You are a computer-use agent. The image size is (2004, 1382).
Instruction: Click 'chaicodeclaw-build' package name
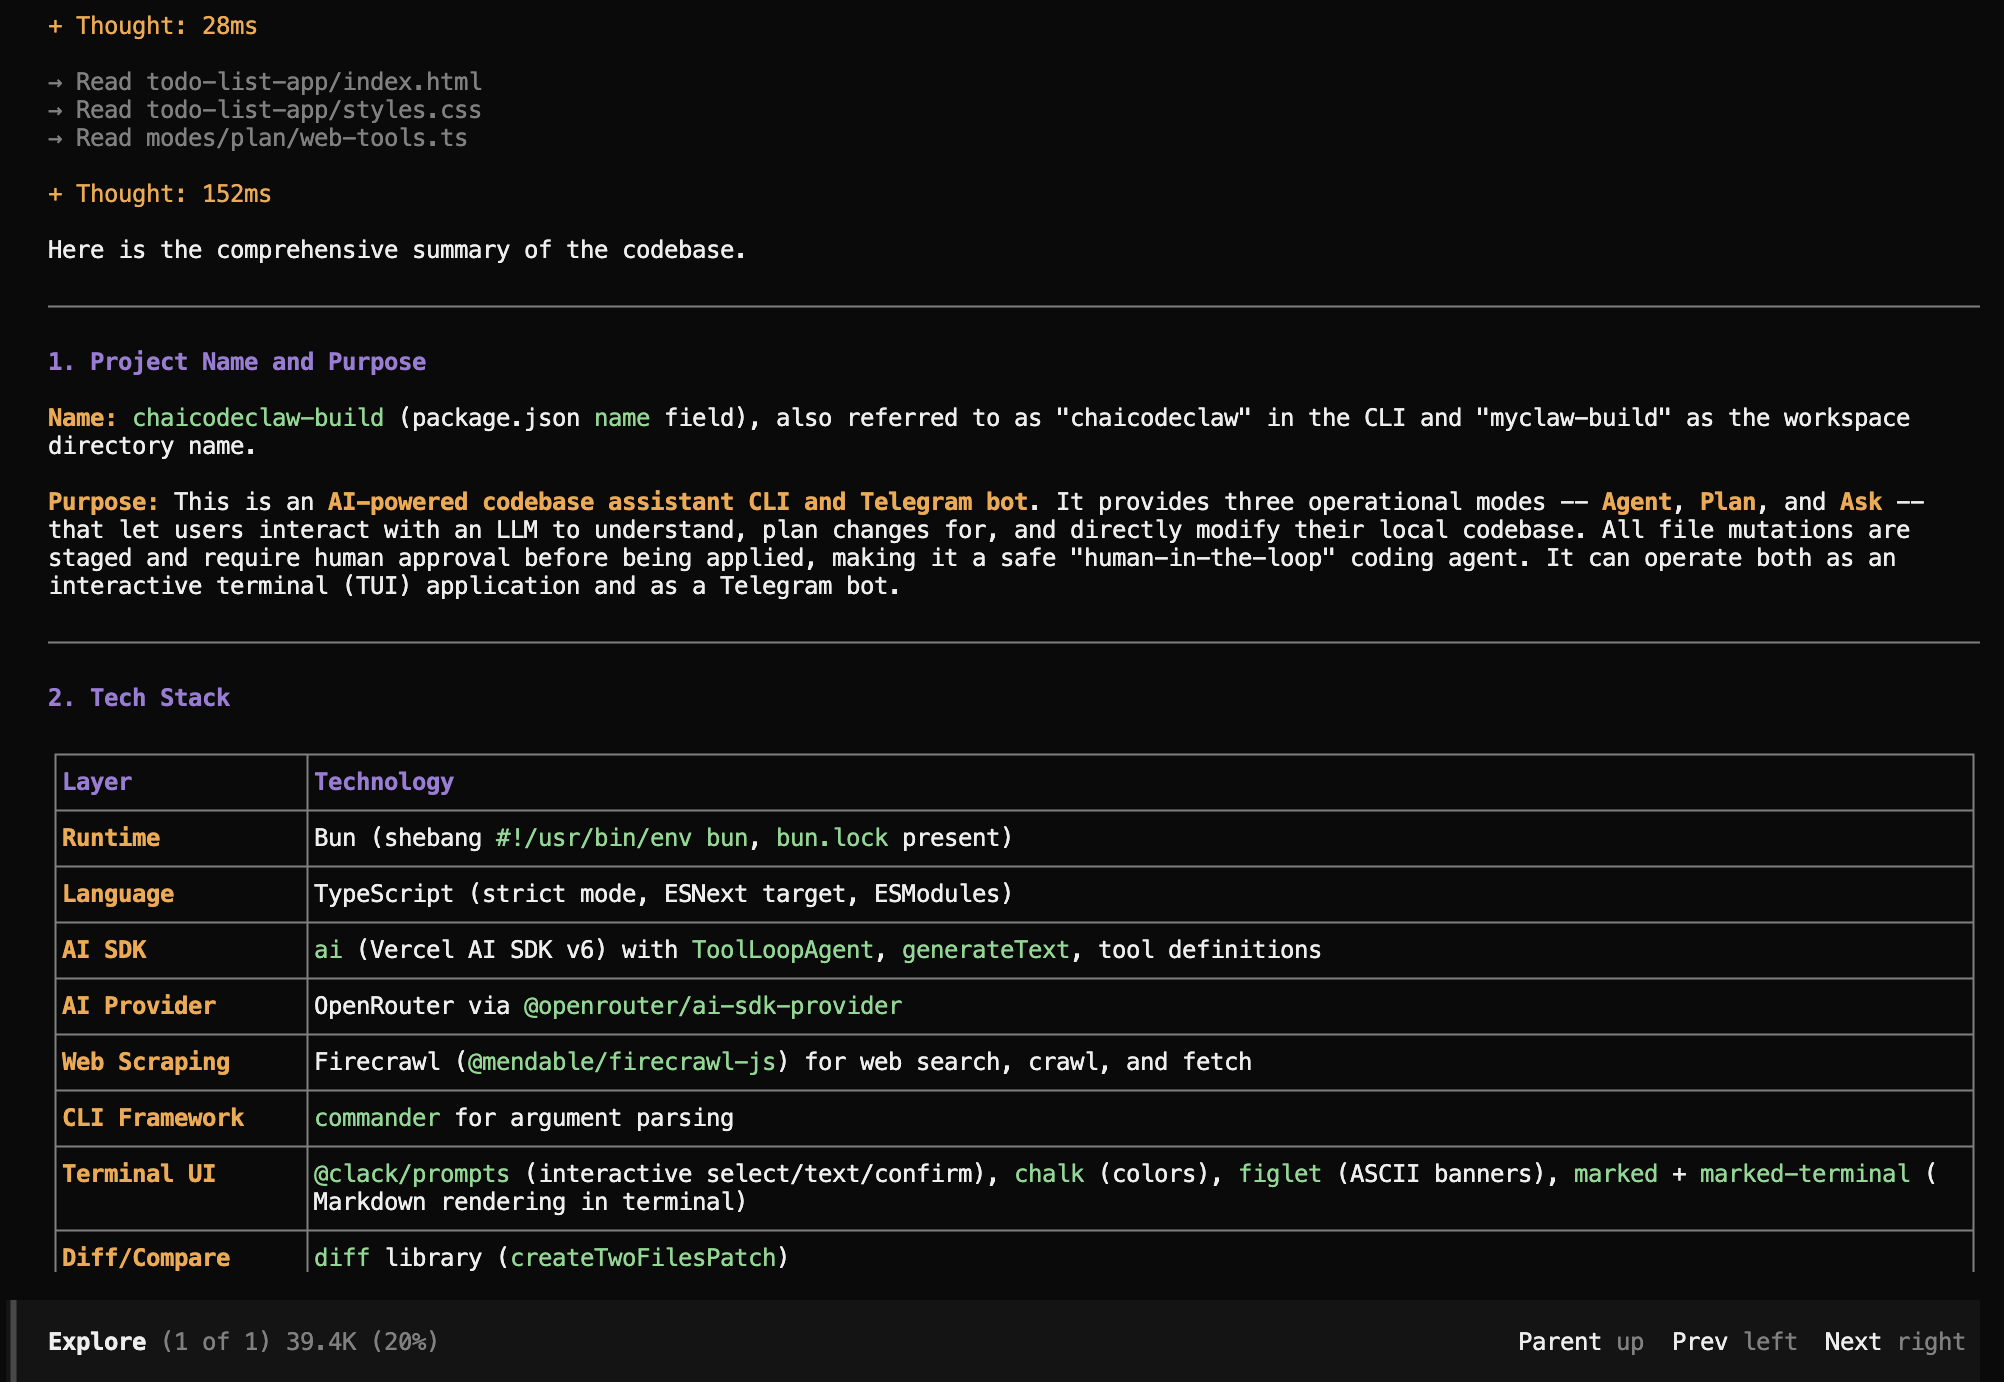pos(258,418)
